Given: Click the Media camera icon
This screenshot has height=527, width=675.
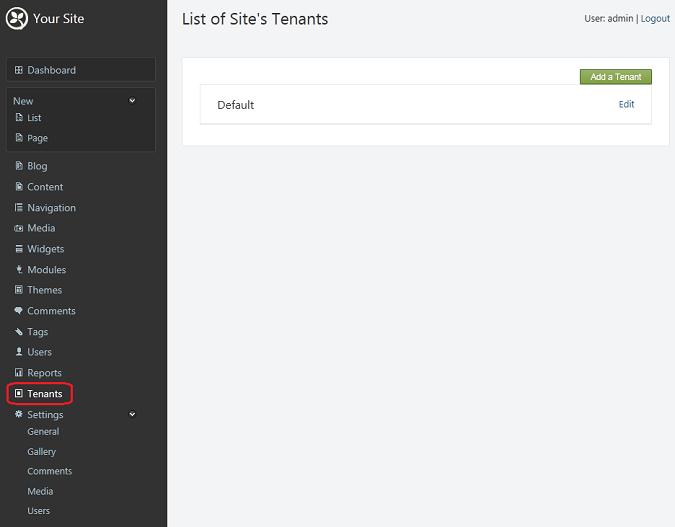Looking at the screenshot, I should [x=19, y=228].
